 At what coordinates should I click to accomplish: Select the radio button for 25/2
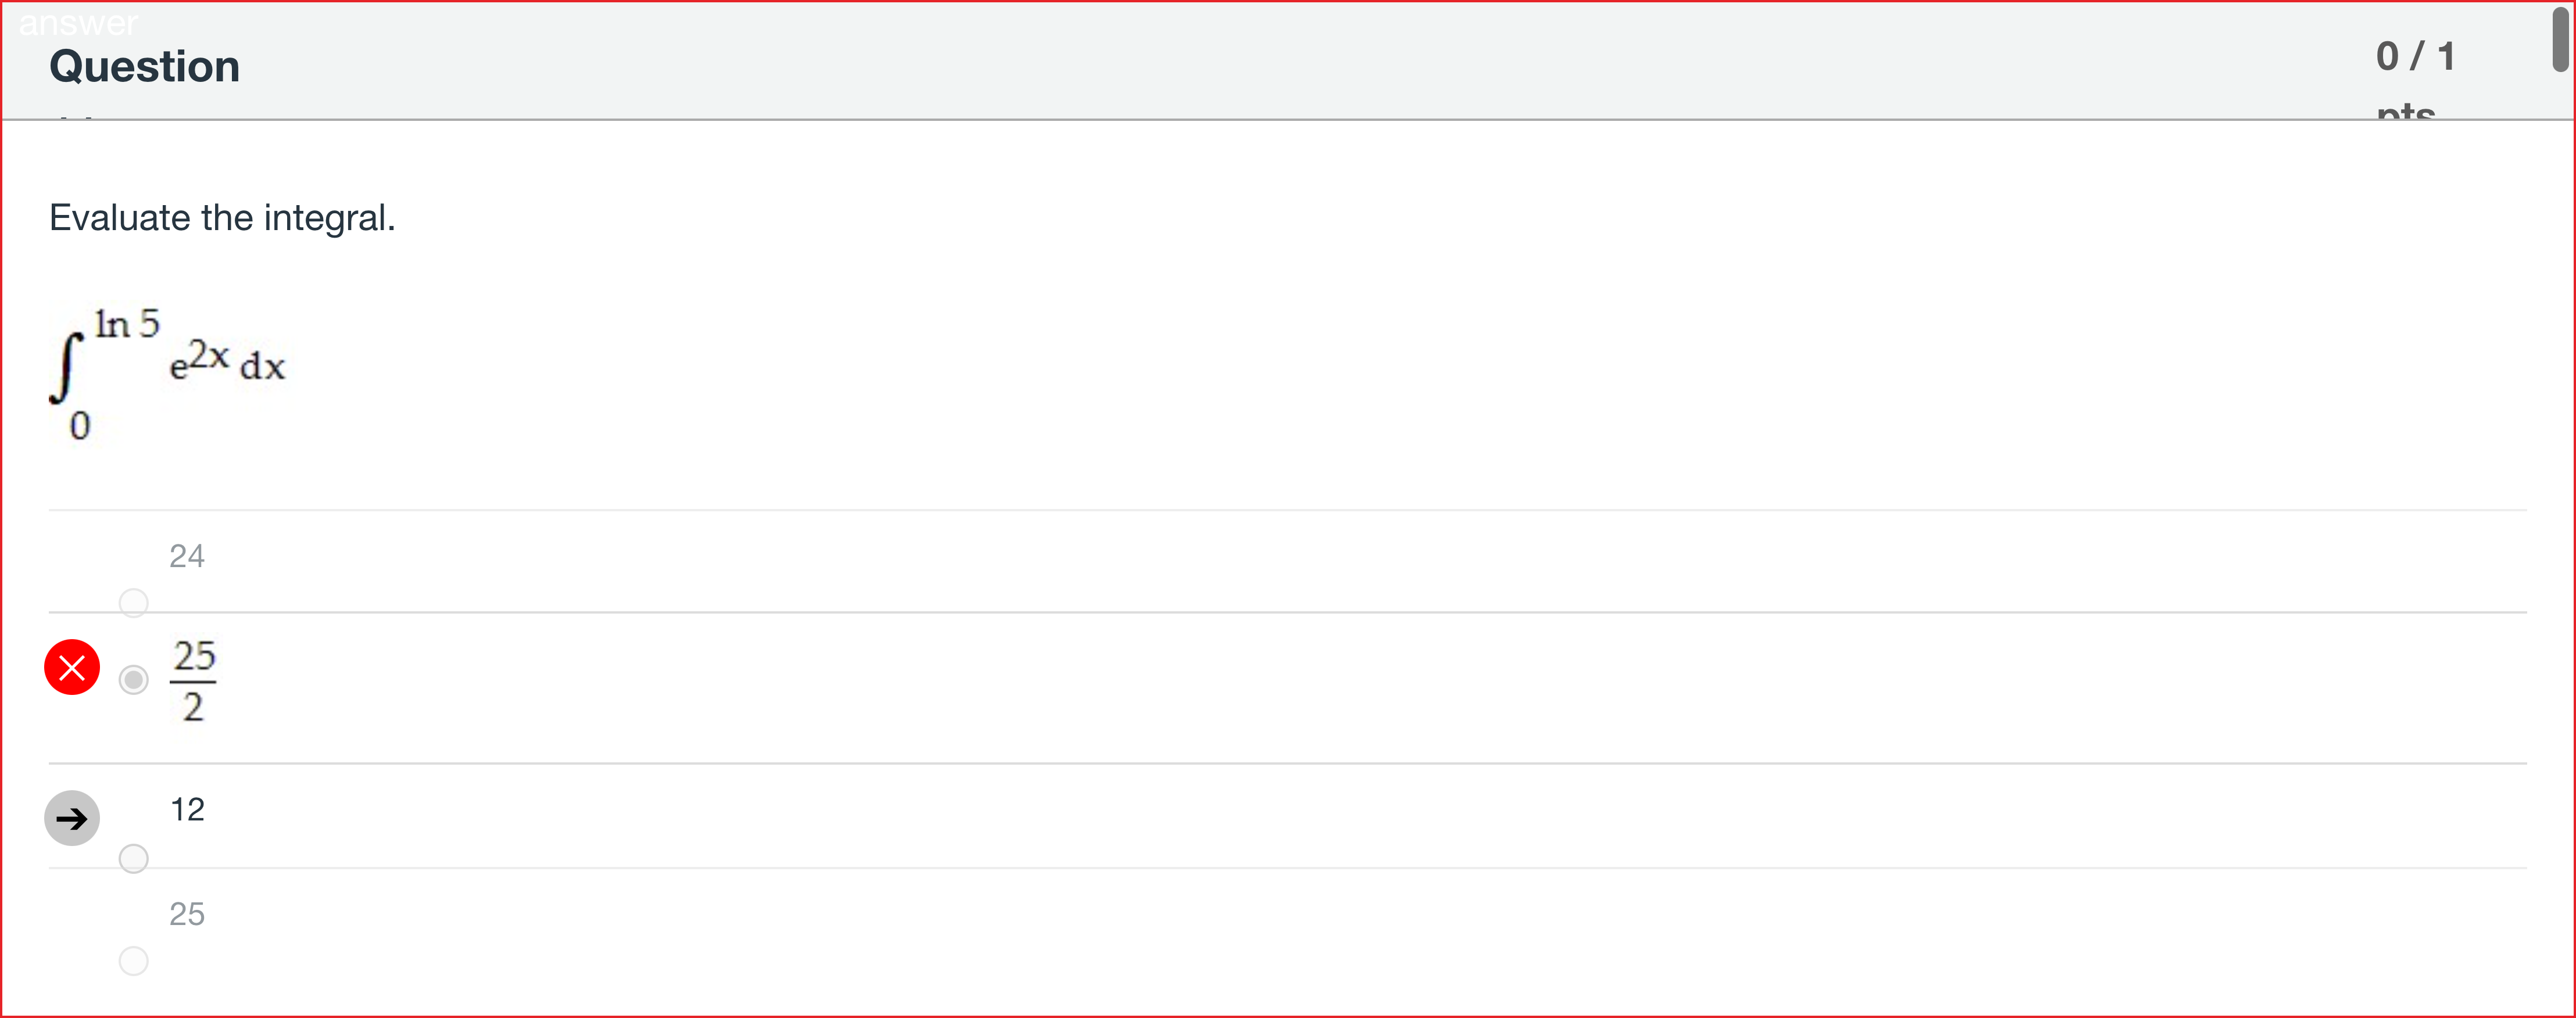(x=133, y=680)
